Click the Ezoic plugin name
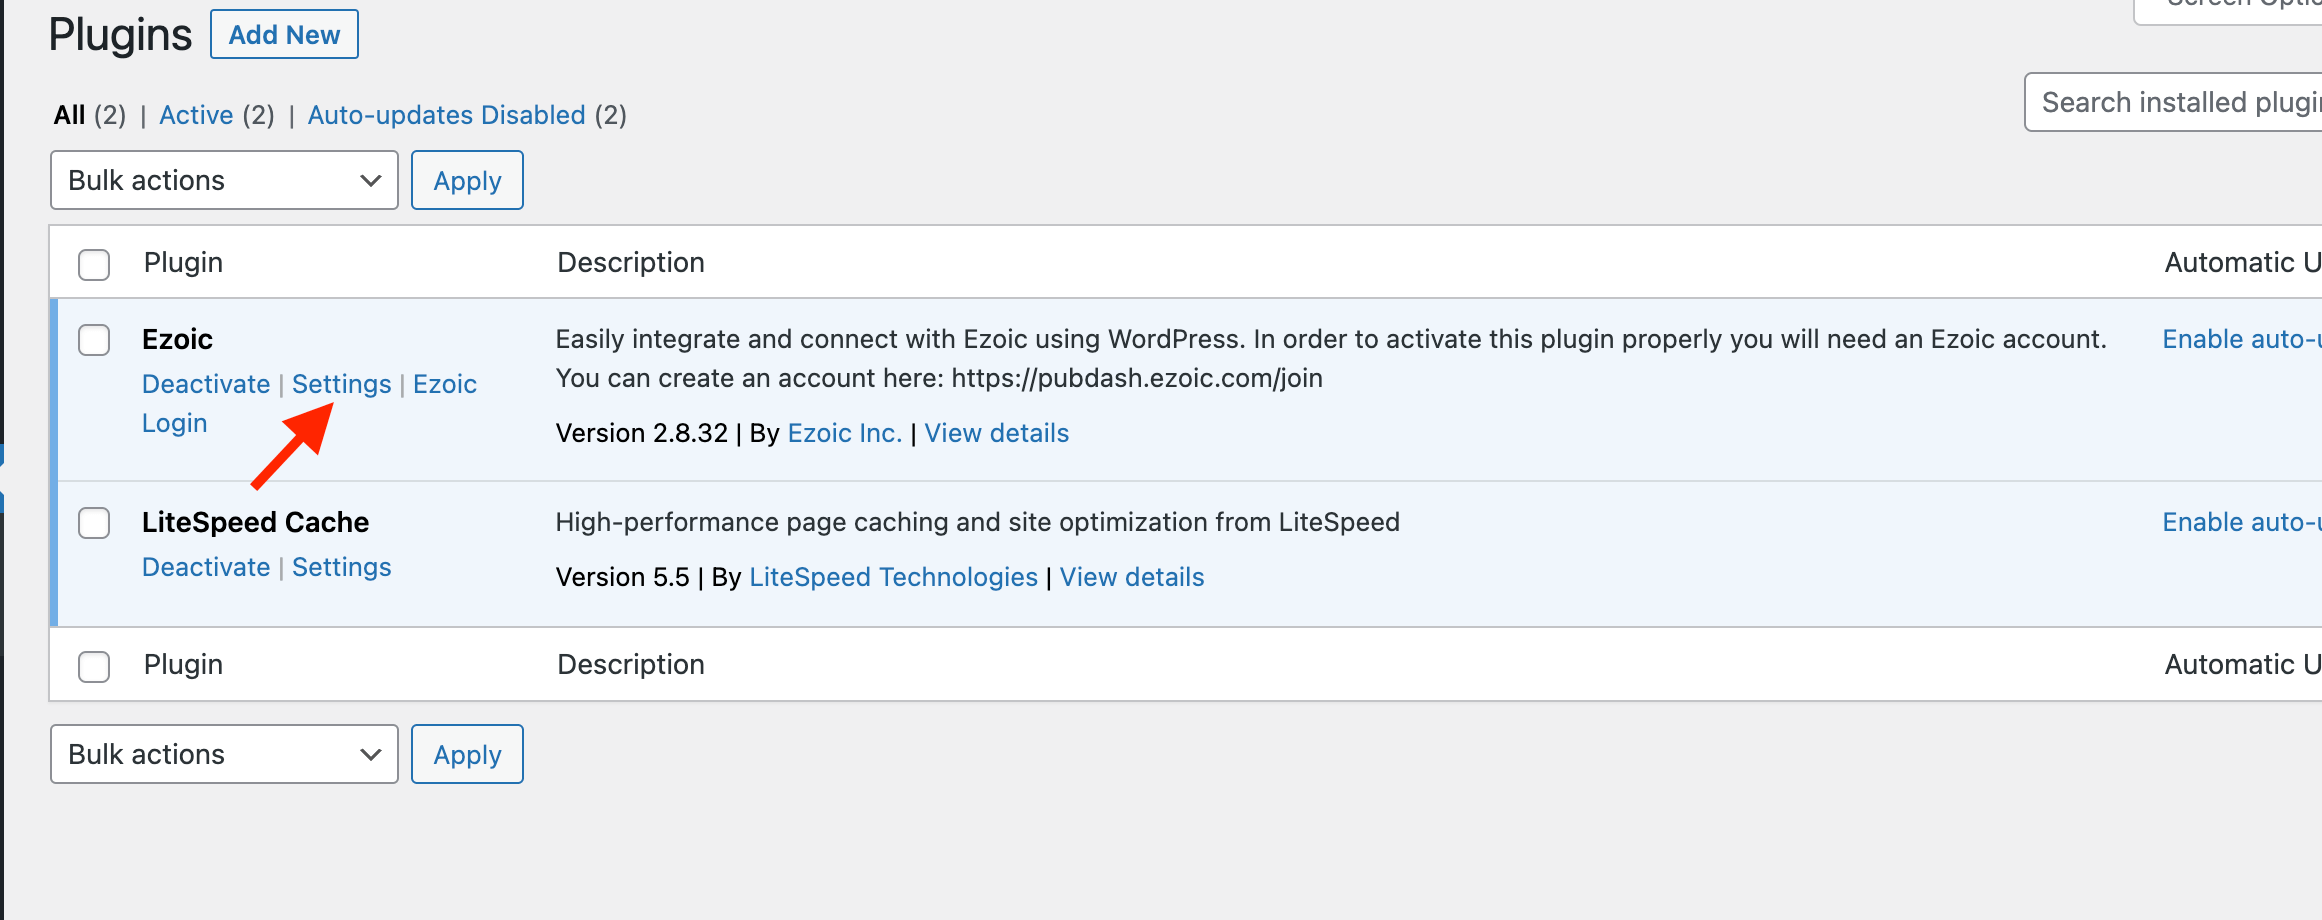 pyautogui.click(x=177, y=339)
